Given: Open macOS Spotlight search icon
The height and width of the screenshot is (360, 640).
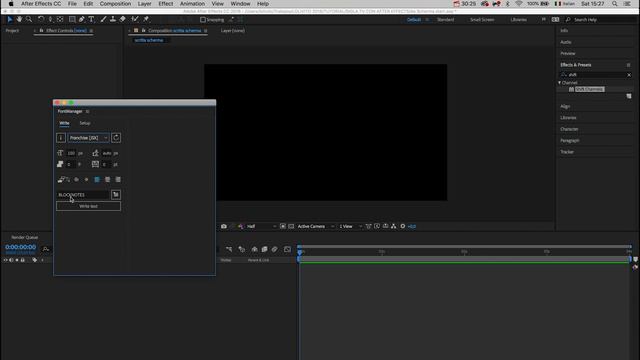Looking at the screenshot, I should click(615, 4).
